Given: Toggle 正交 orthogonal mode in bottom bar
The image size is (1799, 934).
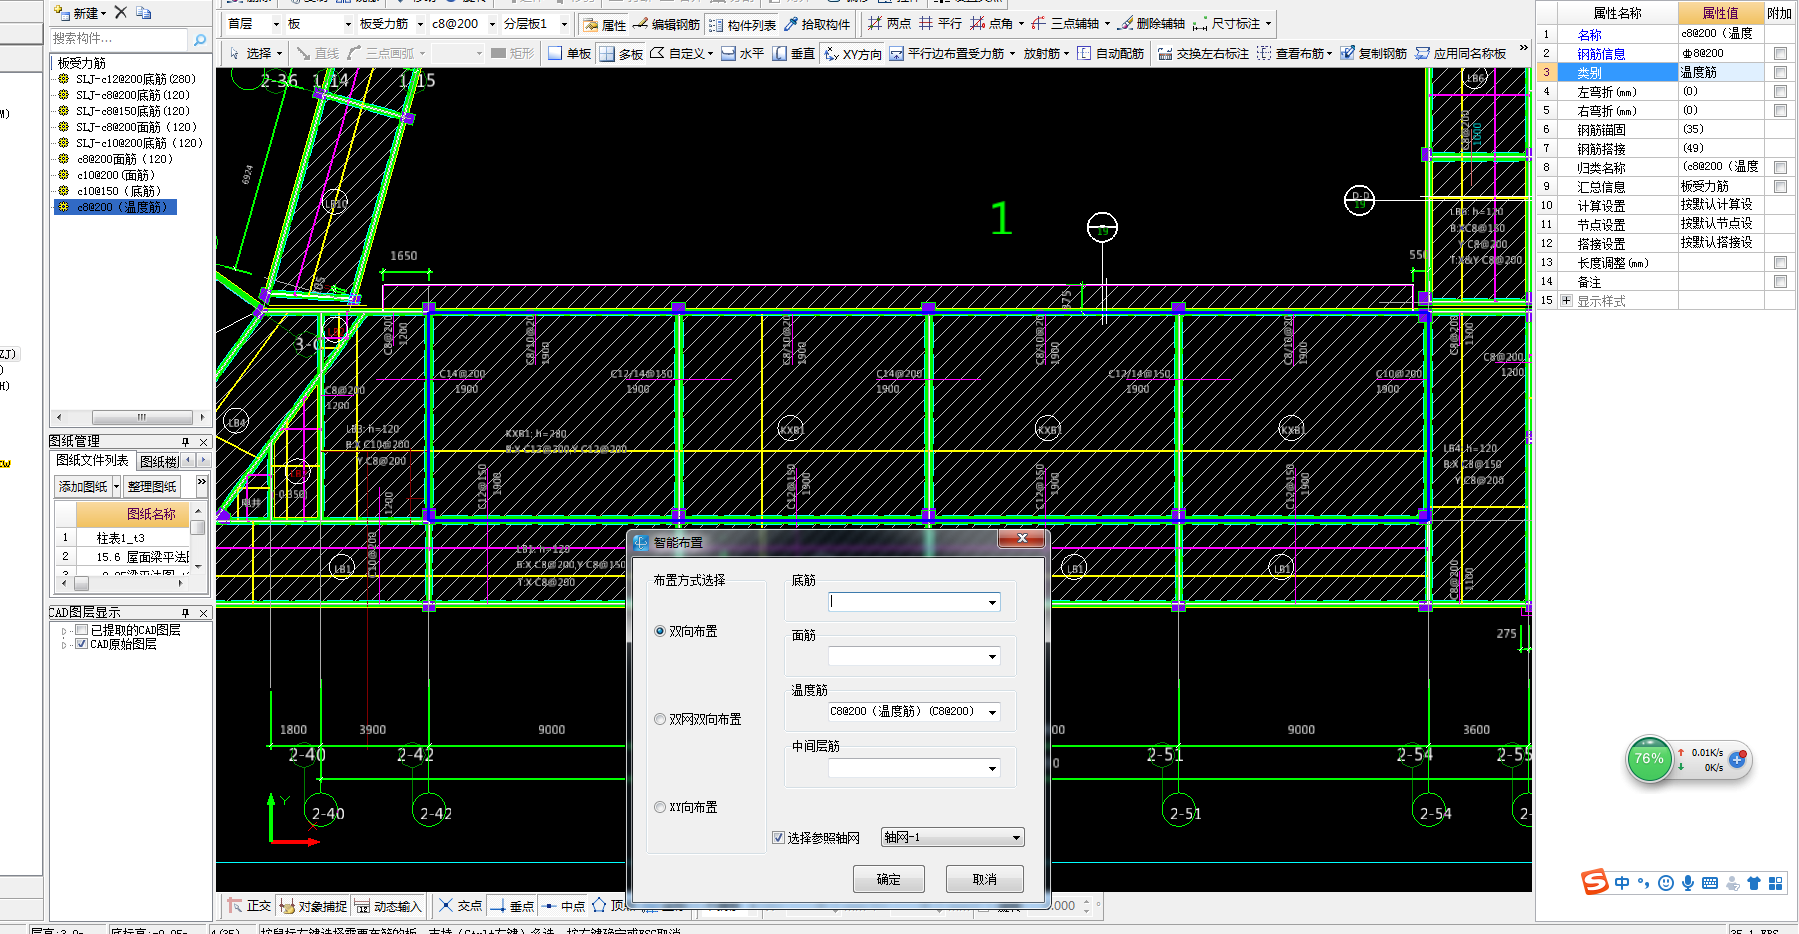Looking at the screenshot, I should (x=249, y=906).
